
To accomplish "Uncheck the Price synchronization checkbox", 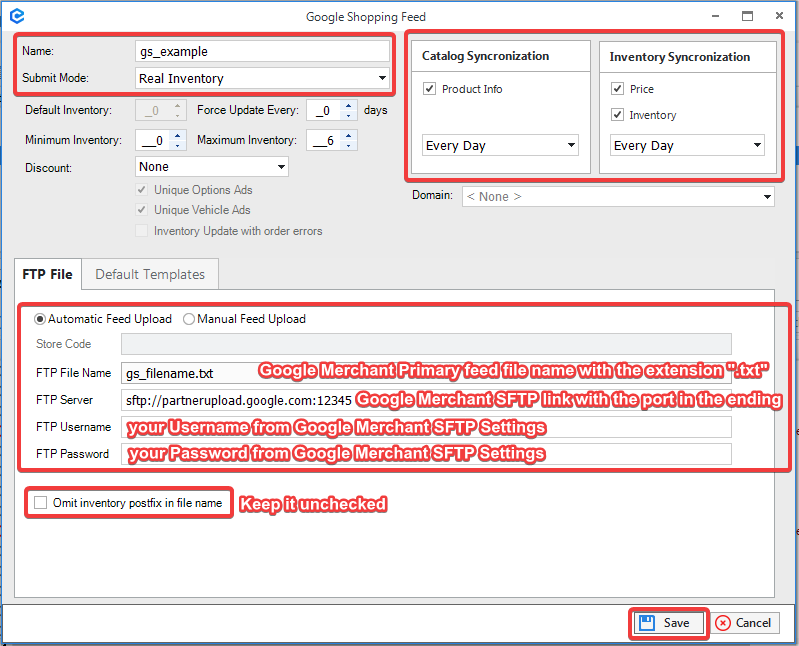I will pyautogui.click(x=617, y=89).
